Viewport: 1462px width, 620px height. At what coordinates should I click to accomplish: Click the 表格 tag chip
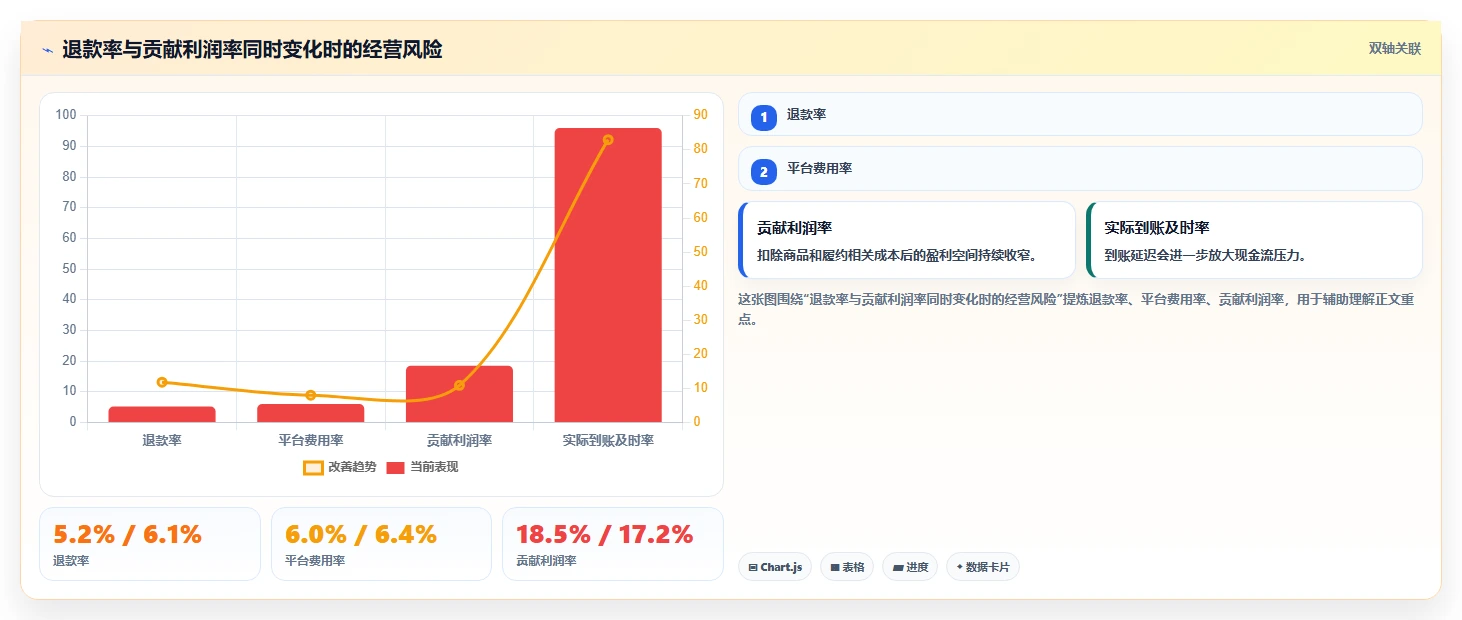point(847,567)
